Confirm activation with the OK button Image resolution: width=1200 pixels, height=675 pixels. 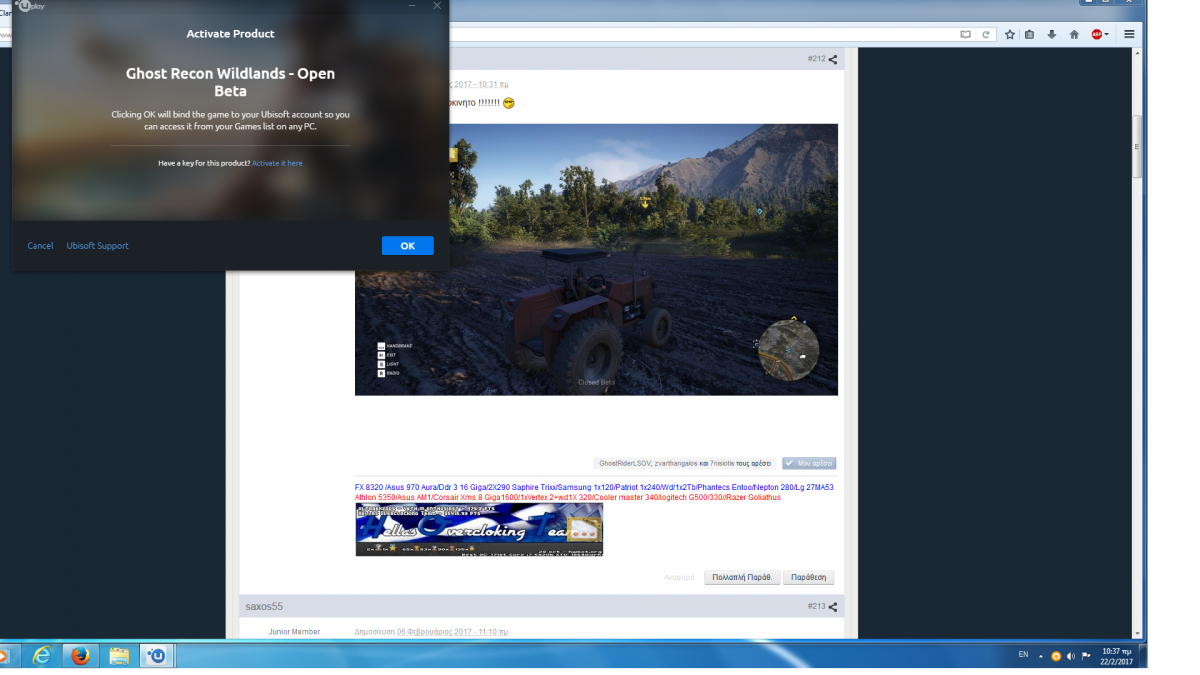coord(407,246)
